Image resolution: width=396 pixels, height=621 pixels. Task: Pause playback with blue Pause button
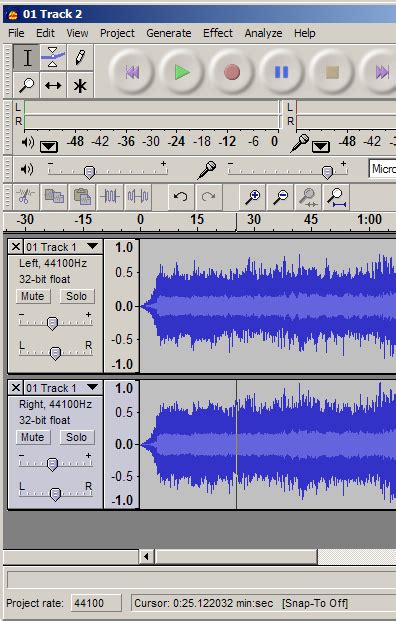[x=282, y=72]
